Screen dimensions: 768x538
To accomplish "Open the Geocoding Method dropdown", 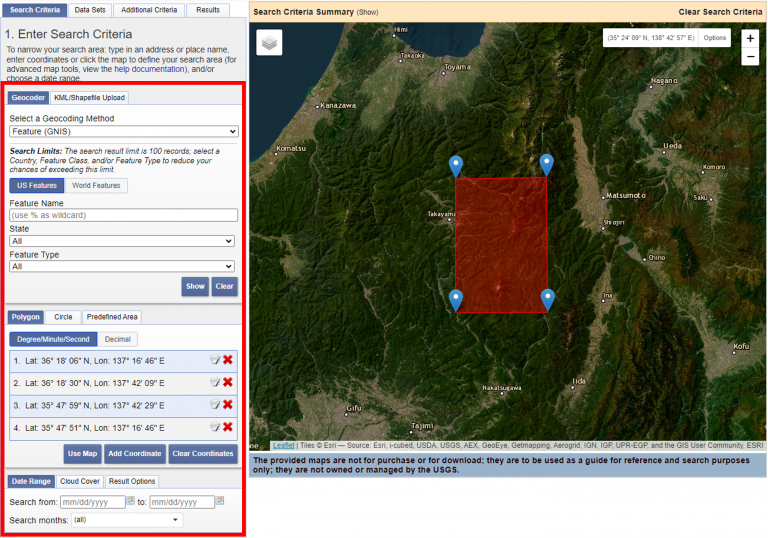I will pyautogui.click(x=124, y=131).
